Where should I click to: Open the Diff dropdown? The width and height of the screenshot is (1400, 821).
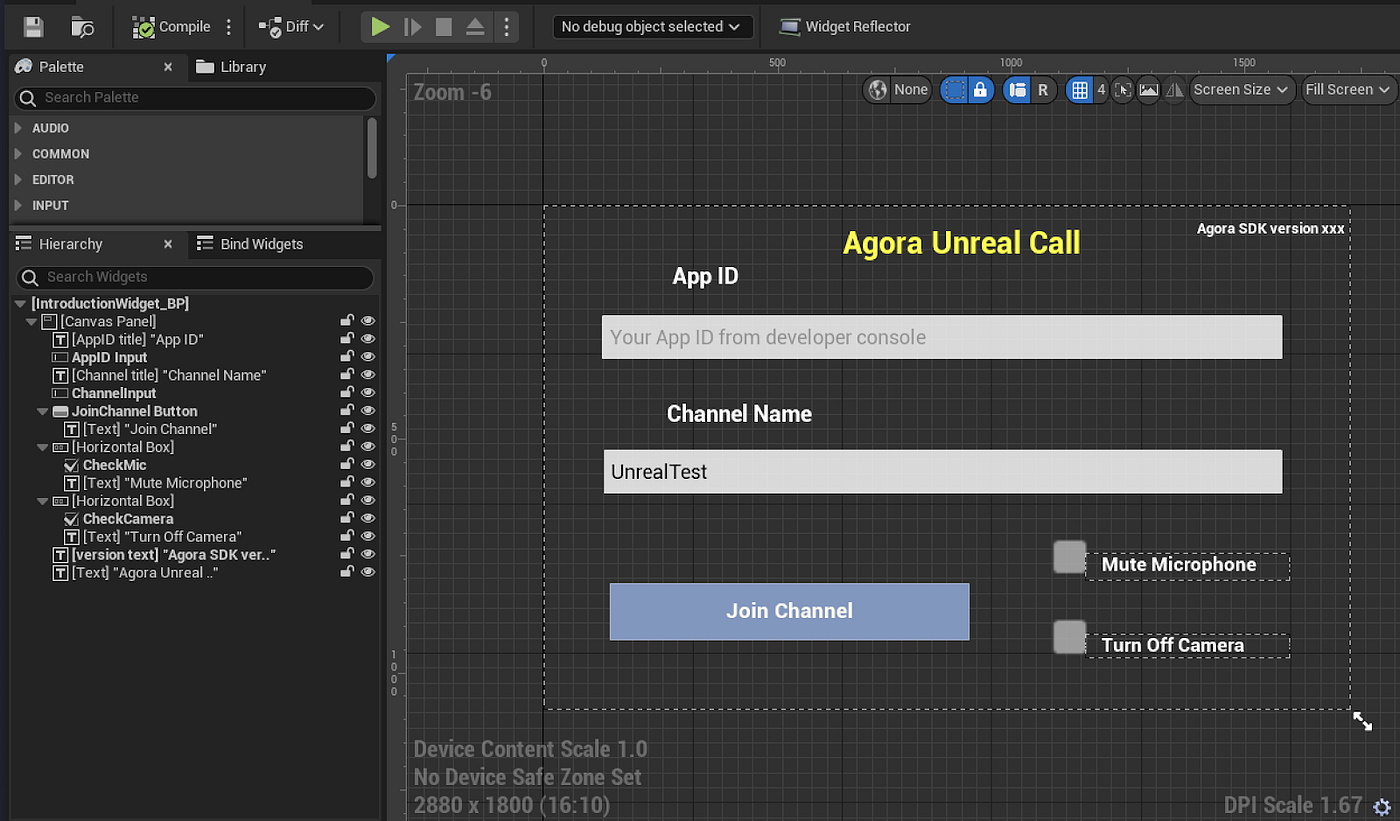tap(291, 27)
